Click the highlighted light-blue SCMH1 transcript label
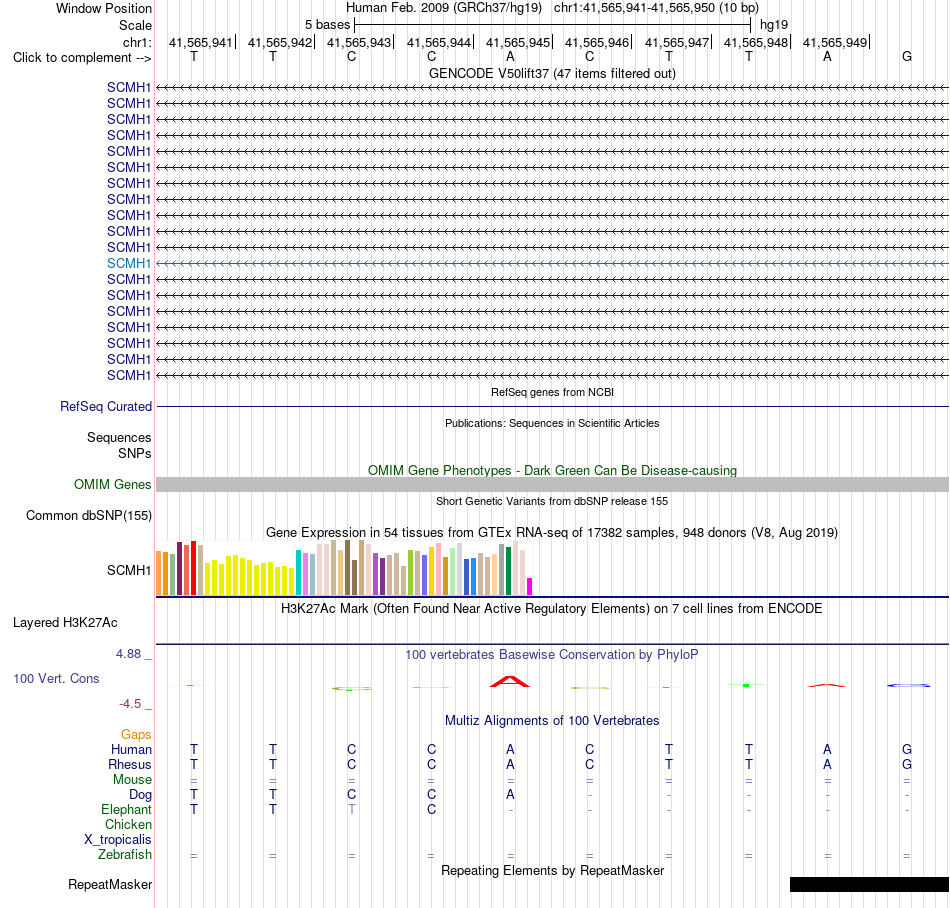Viewport: 950px width, 908px height. 128,263
